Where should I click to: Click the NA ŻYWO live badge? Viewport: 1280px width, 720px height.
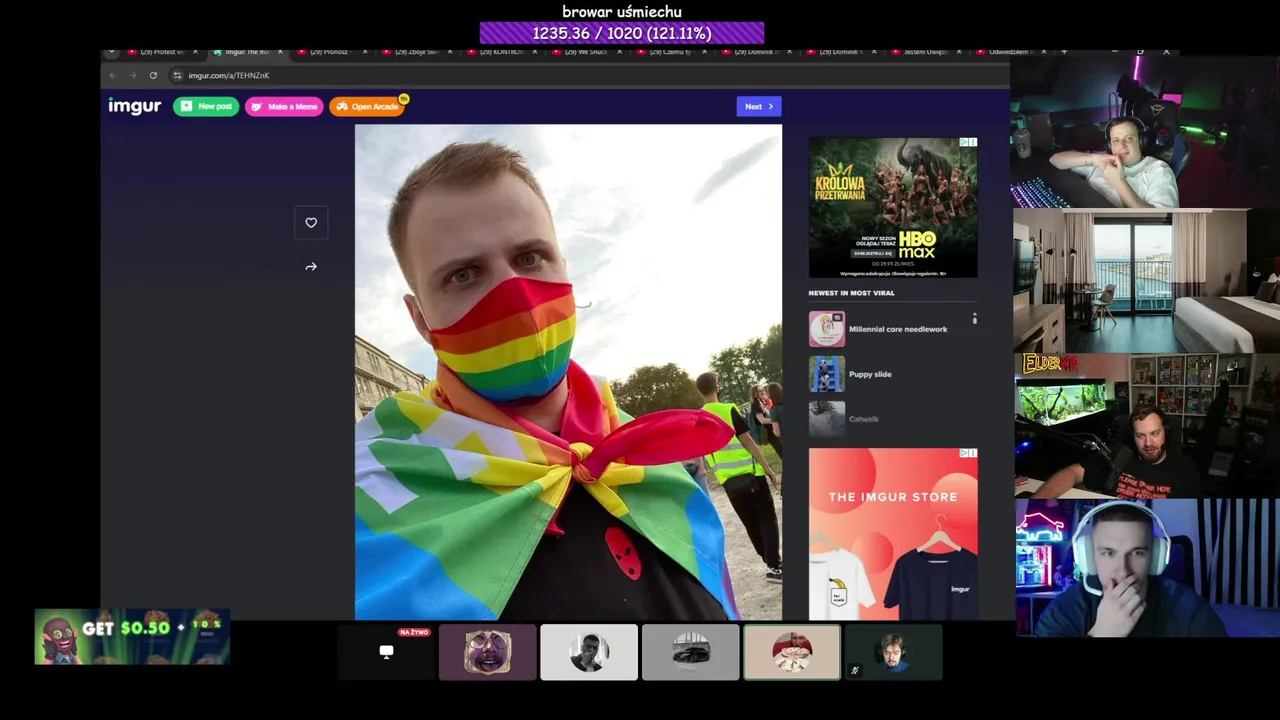click(x=414, y=632)
